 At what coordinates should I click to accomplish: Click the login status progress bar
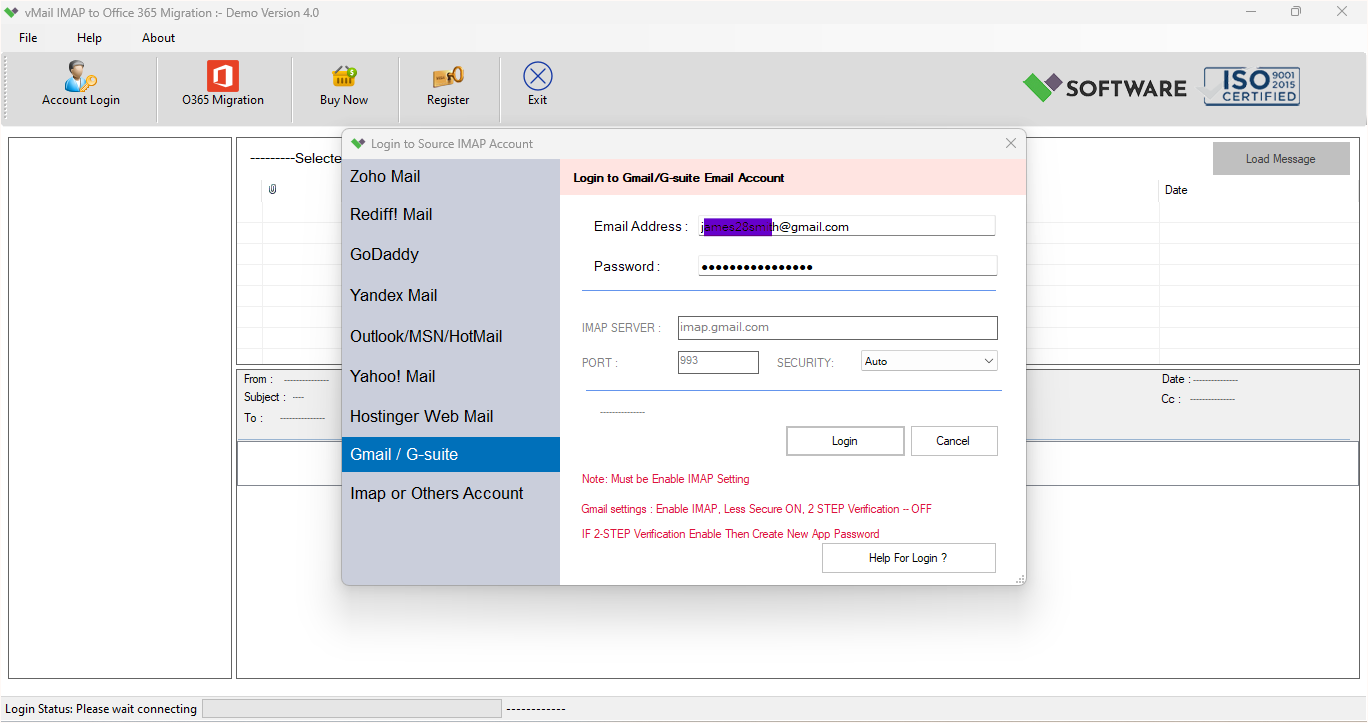[x=352, y=708]
